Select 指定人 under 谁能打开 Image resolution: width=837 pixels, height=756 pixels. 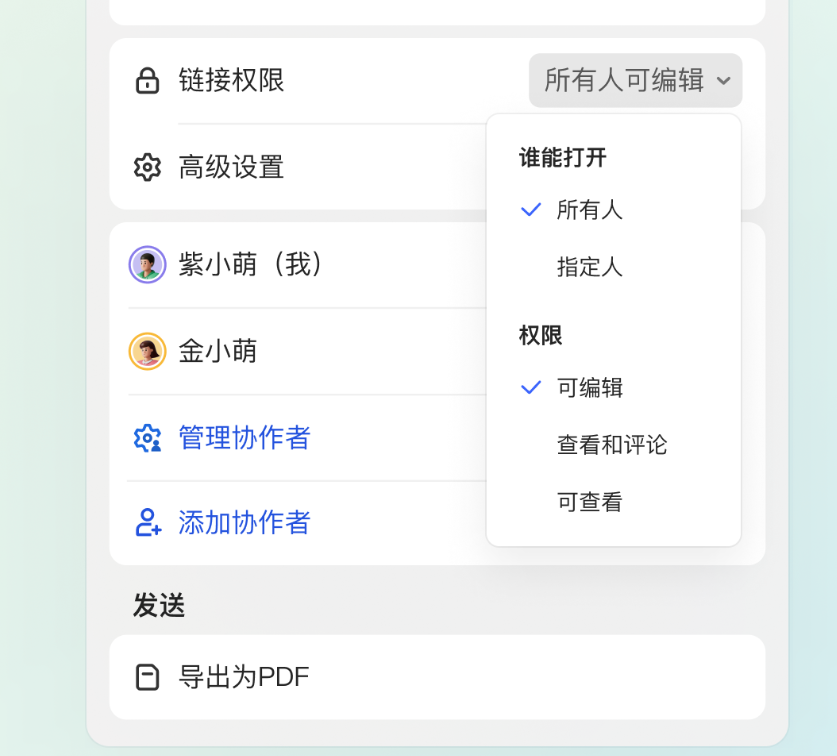pyautogui.click(x=589, y=266)
